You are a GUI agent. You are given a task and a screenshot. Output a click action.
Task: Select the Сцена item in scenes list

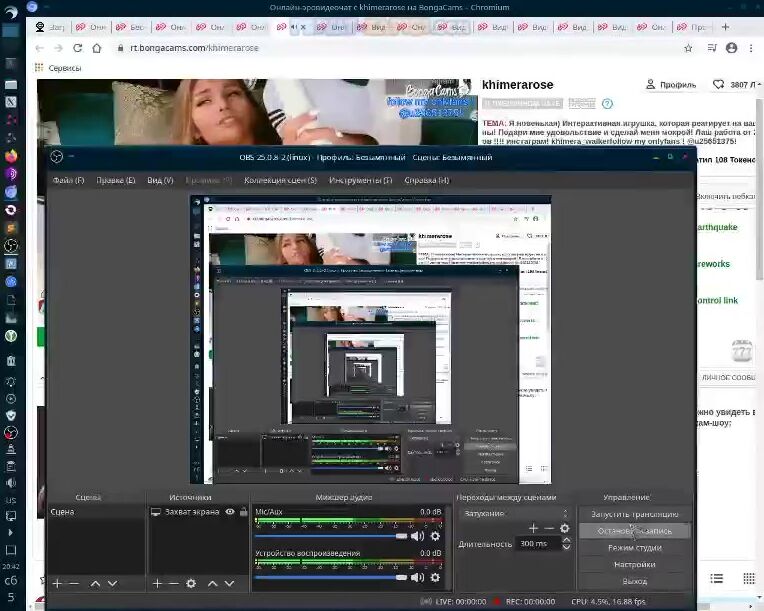[x=62, y=512]
